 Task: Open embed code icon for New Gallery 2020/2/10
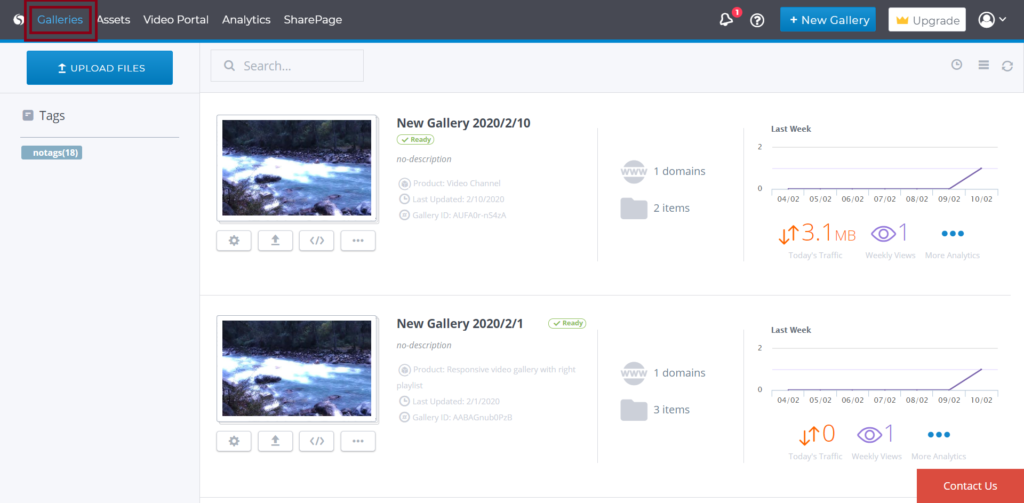tap(316, 240)
